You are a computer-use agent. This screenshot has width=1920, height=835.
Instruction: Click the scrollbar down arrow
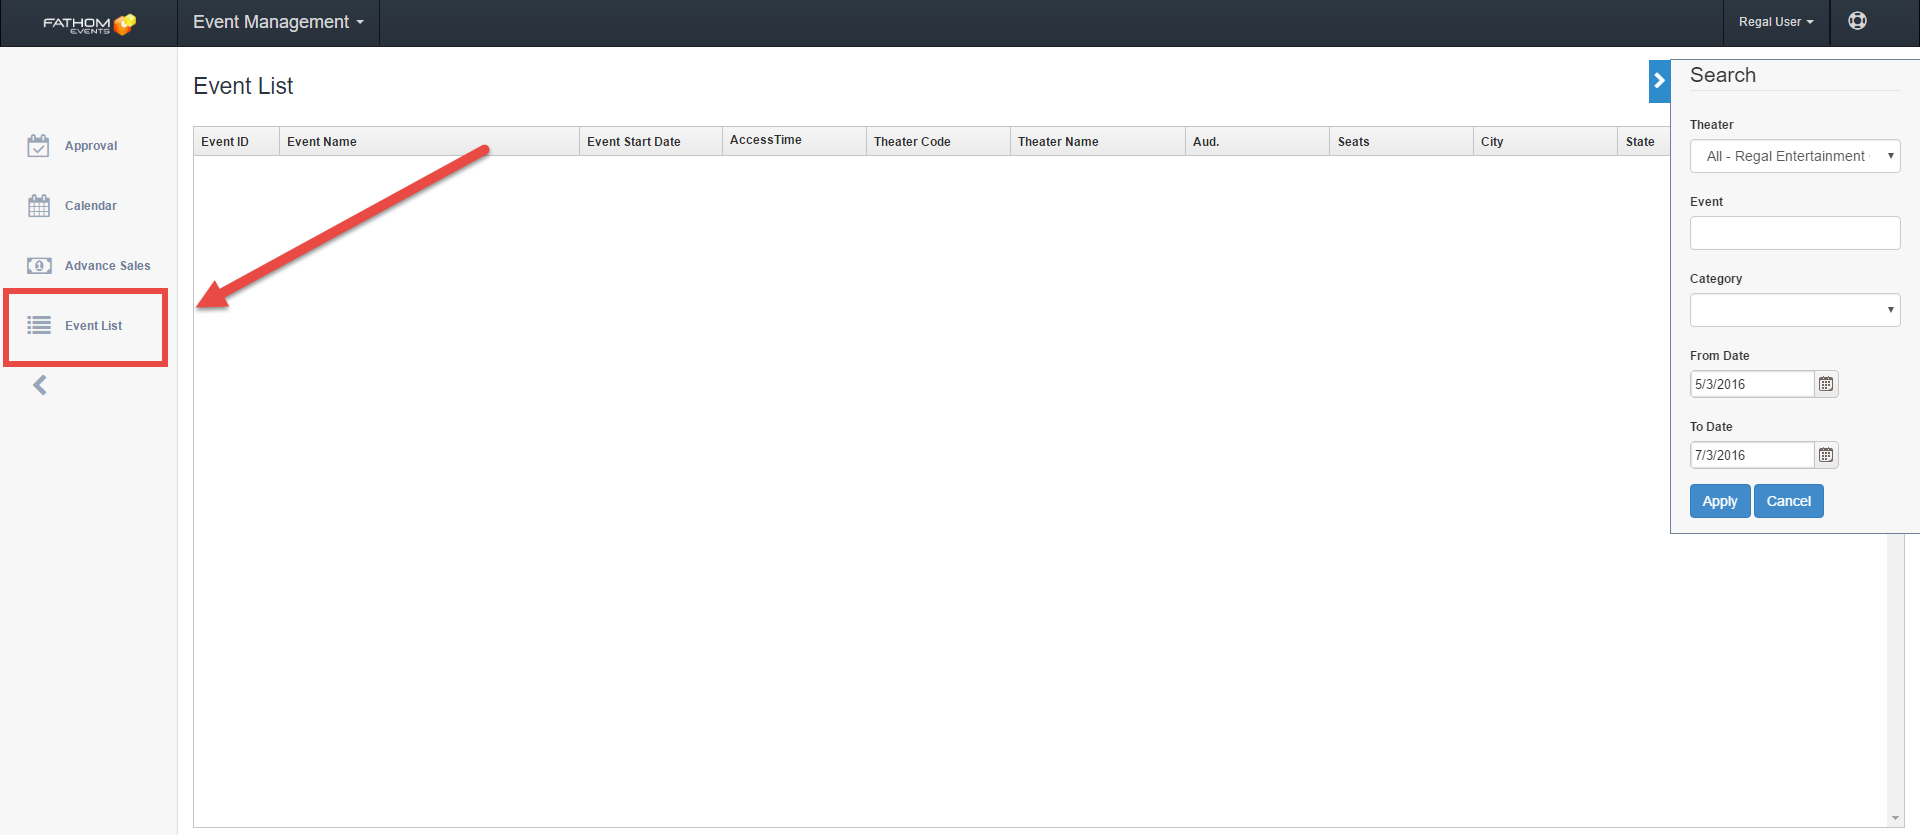tap(1895, 818)
